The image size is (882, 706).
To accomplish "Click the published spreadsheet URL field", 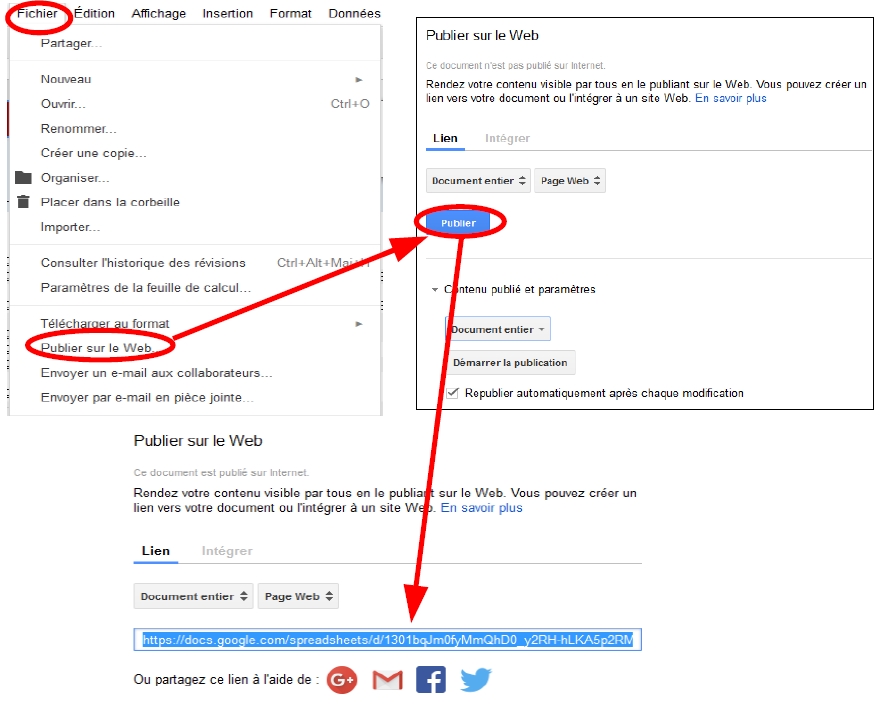I will pyautogui.click(x=388, y=640).
